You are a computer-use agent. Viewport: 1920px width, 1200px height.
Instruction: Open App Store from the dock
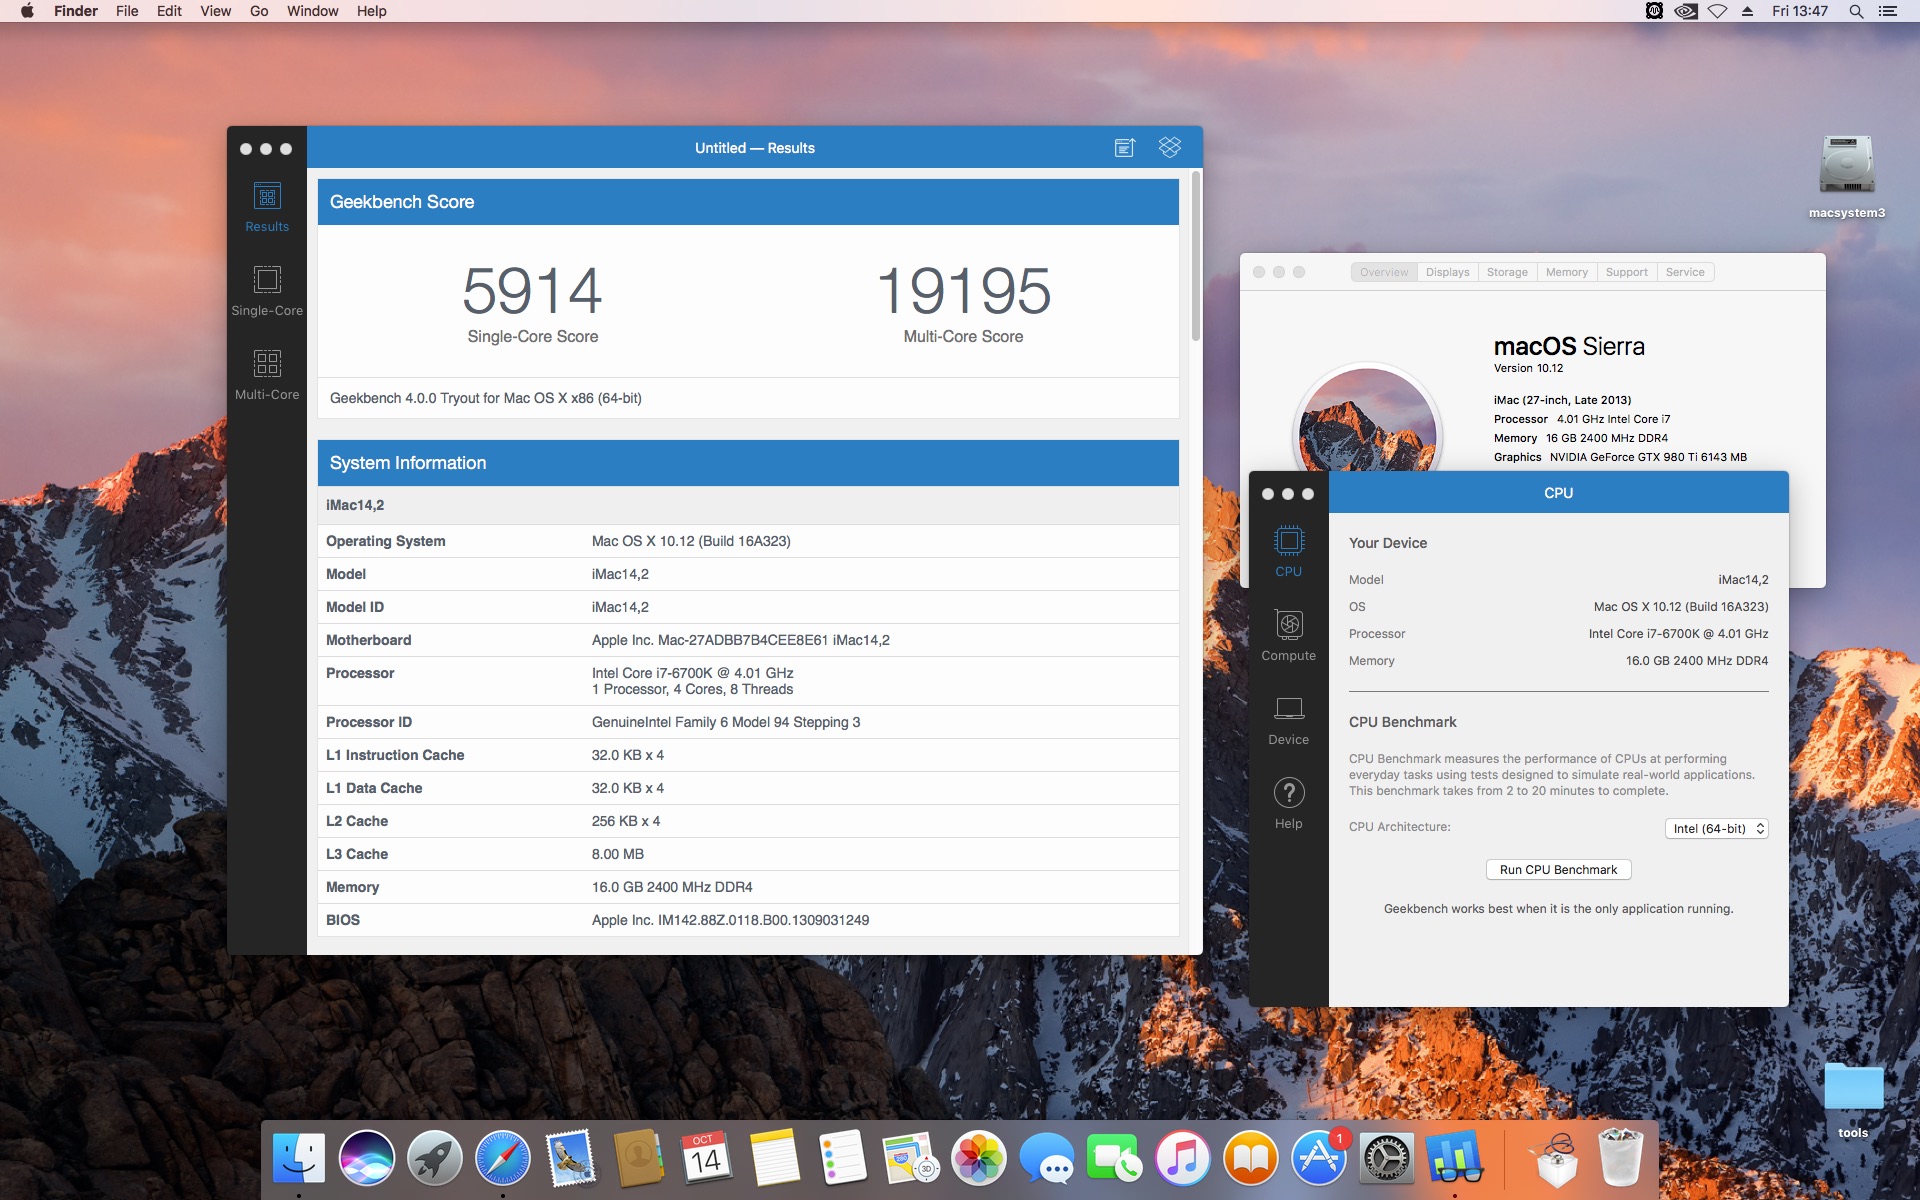coord(1318,1159)
